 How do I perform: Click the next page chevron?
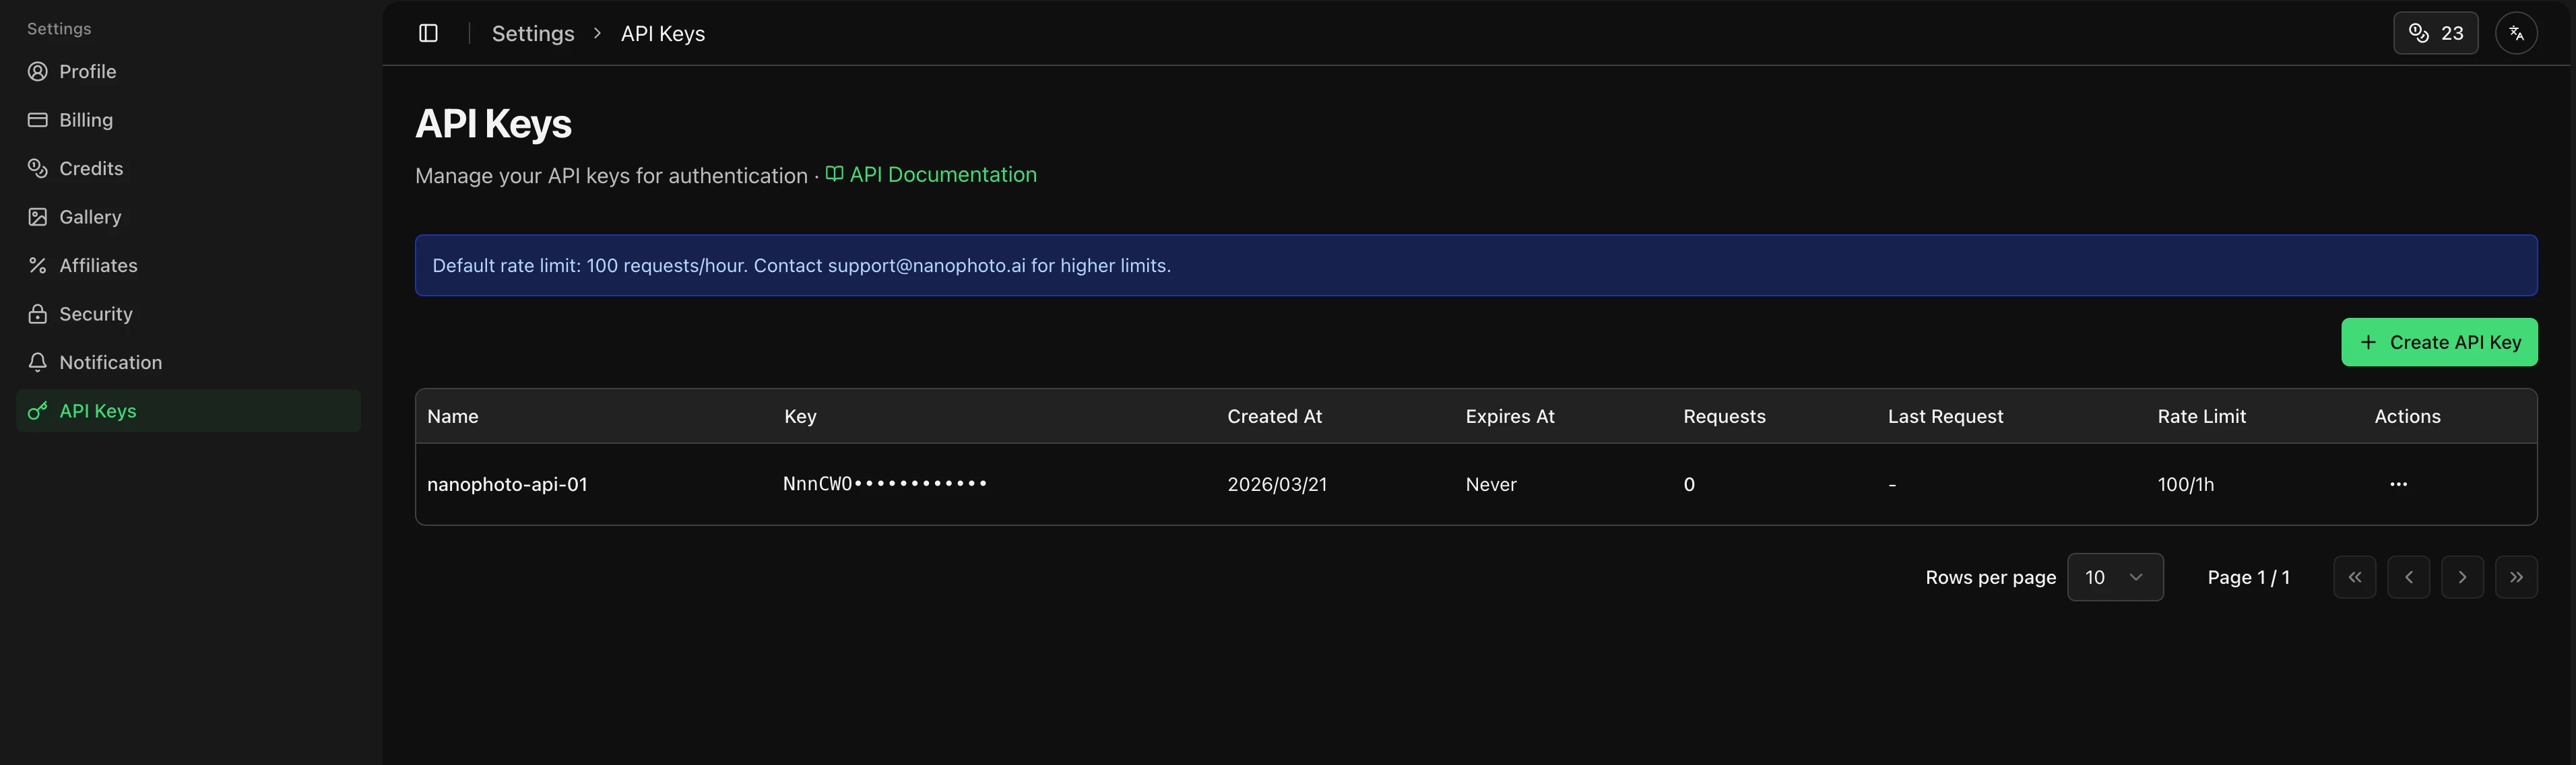2463,577
